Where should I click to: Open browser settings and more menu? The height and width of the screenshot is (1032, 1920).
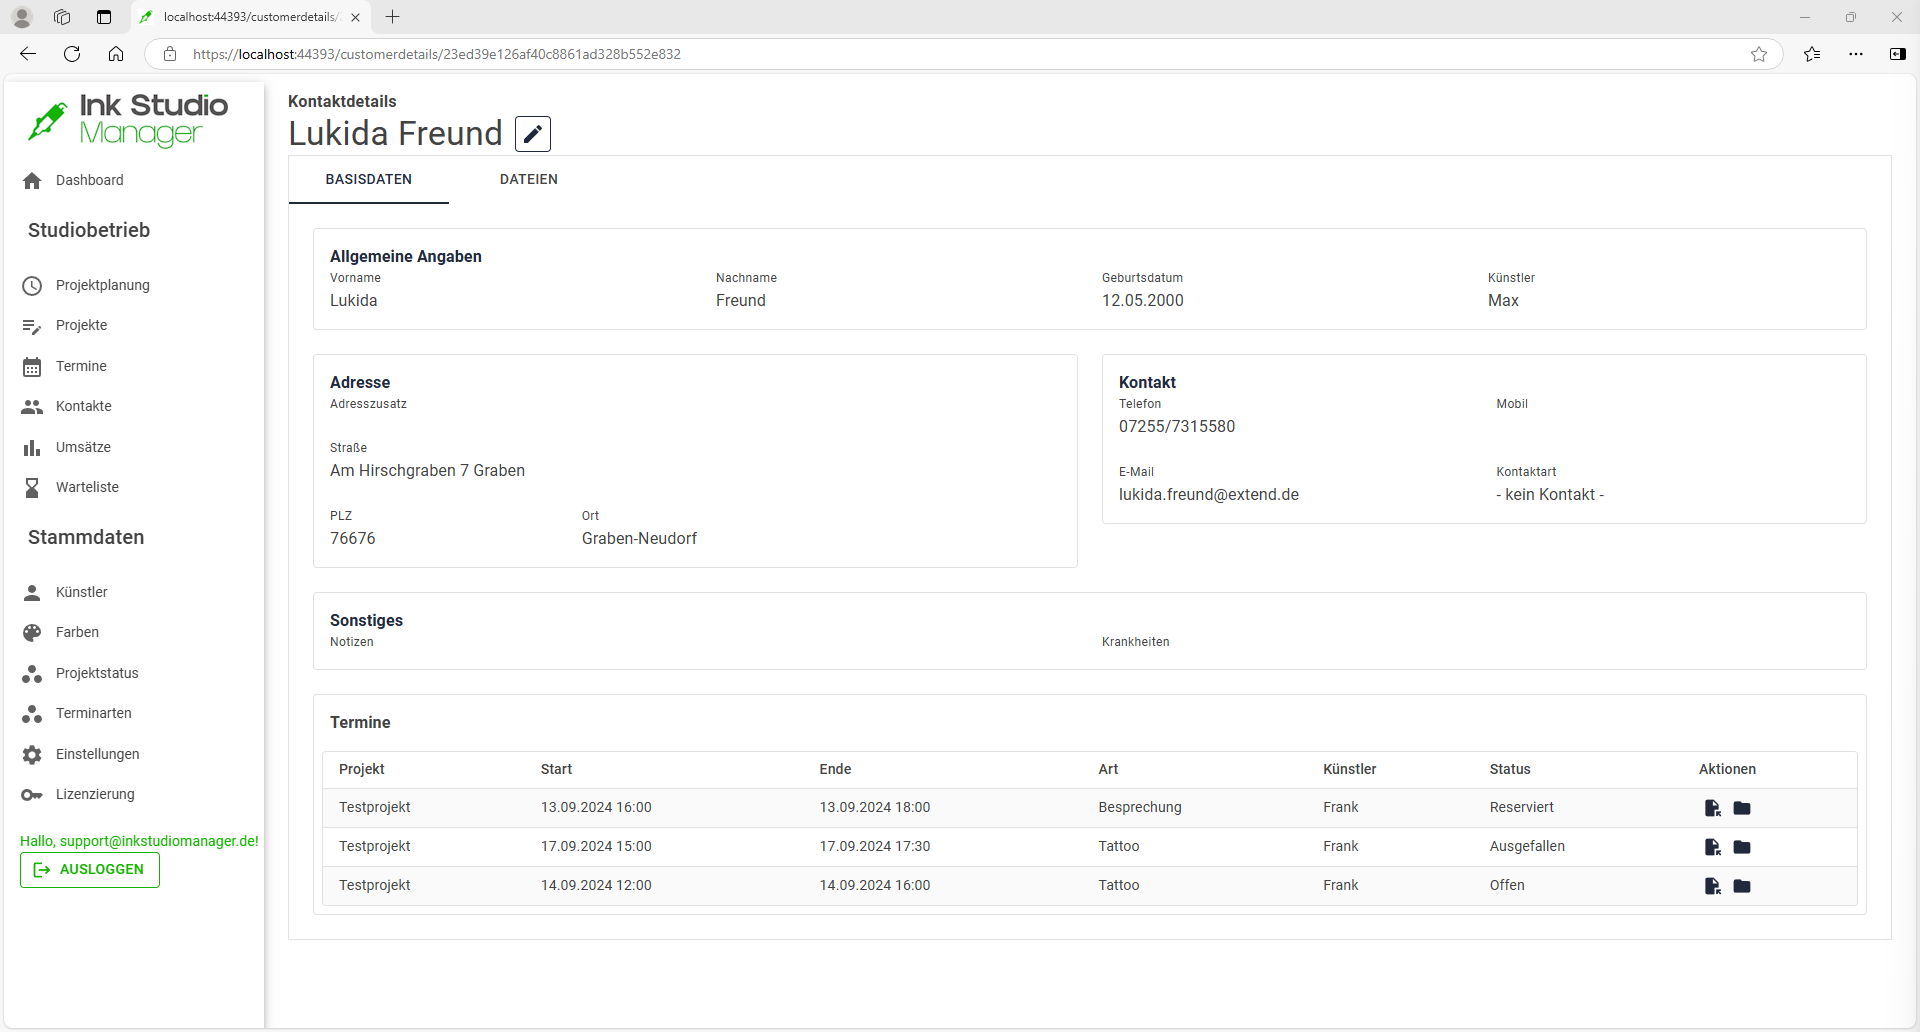1856,54
